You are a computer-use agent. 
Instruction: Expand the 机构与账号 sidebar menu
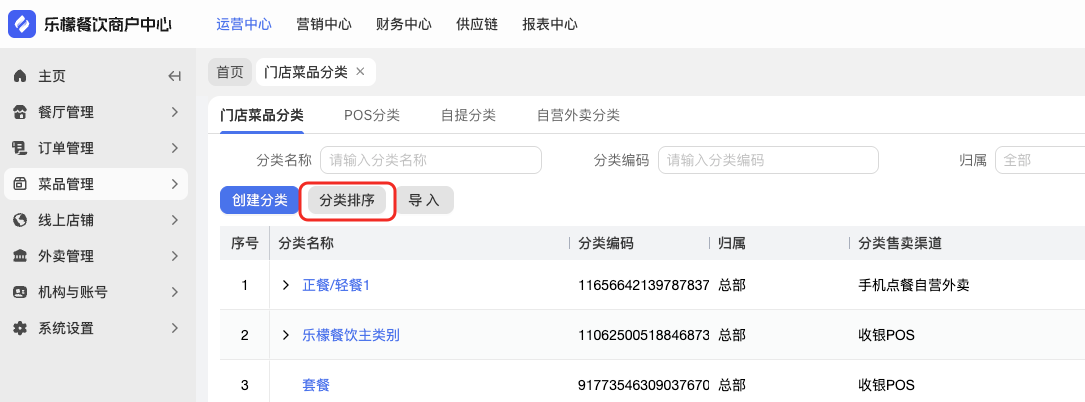[x=174, y=292]
